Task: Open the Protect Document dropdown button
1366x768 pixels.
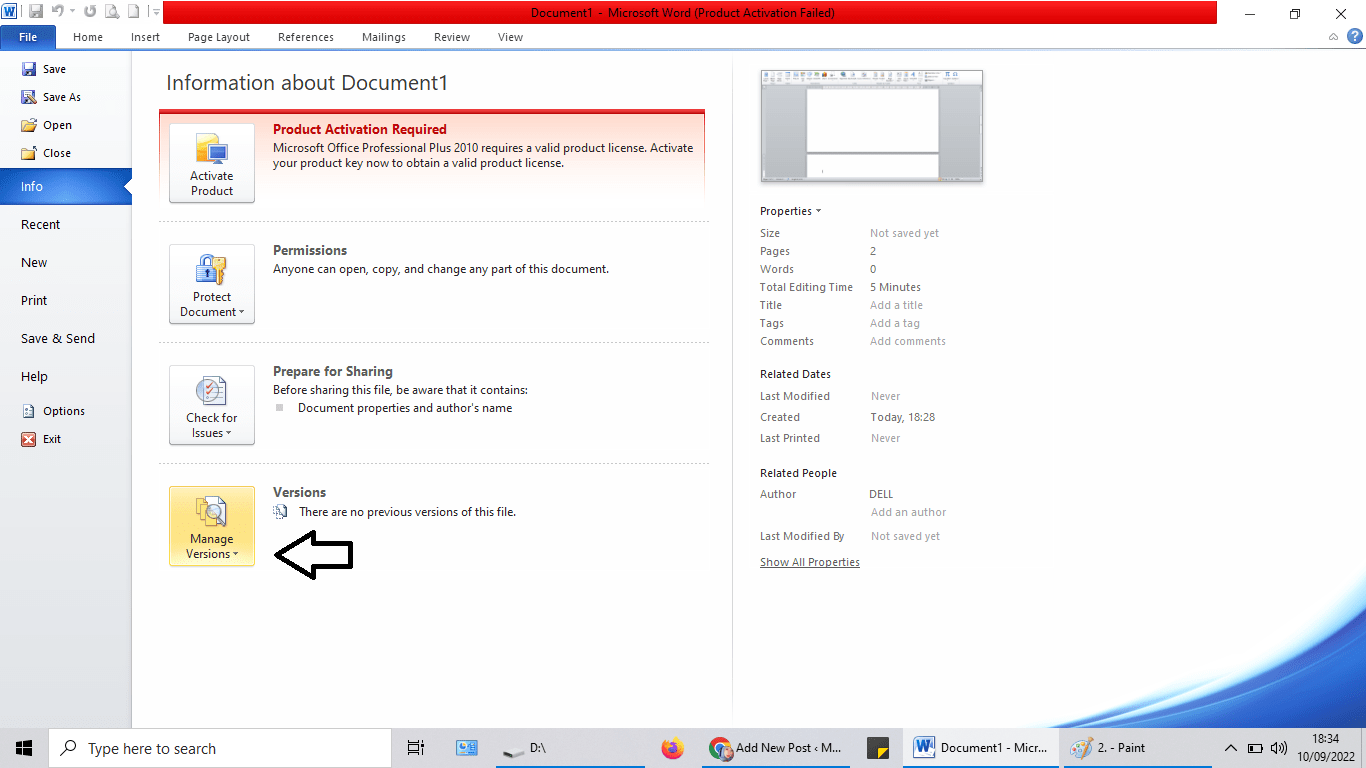Action: pyautogui.click(x=212, y=284)
